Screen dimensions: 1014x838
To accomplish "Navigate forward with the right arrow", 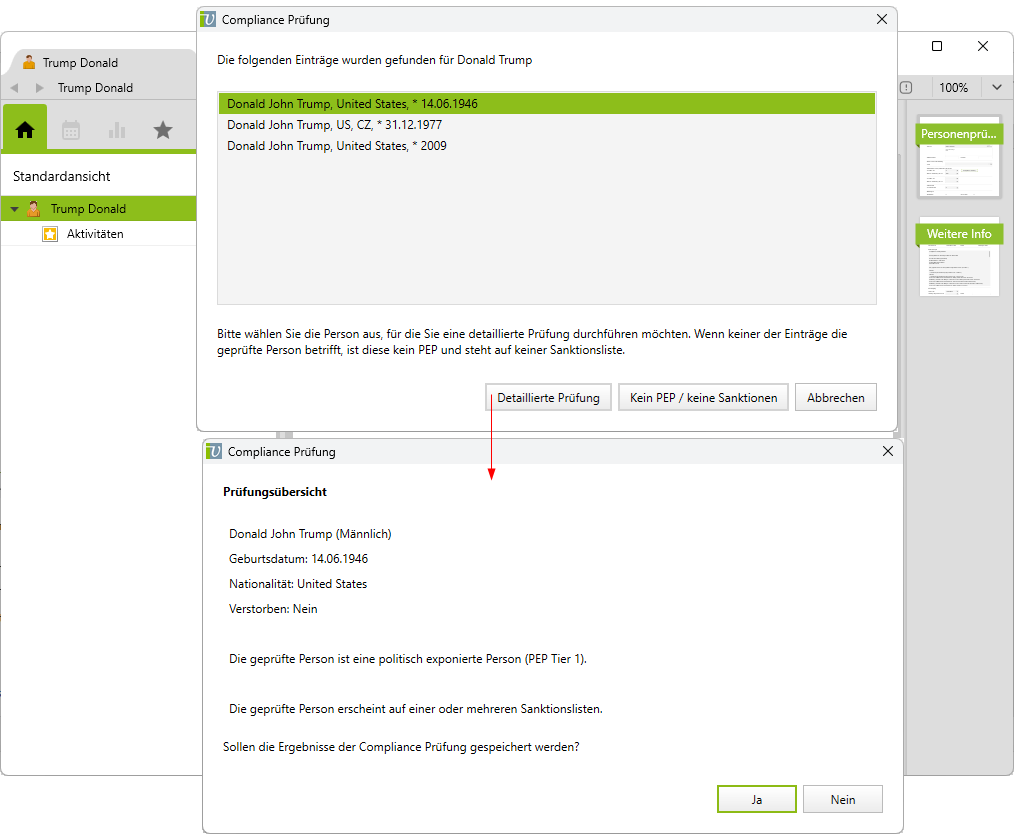I will tap(39, 88).
